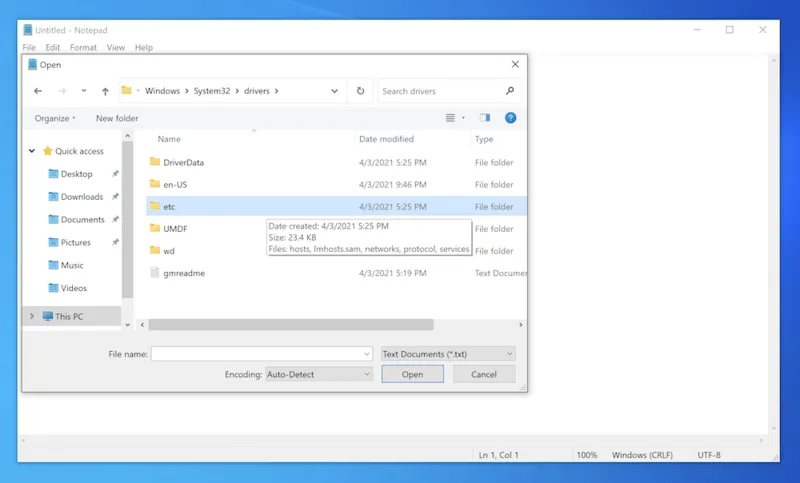Click the Open button

point(412,374)
